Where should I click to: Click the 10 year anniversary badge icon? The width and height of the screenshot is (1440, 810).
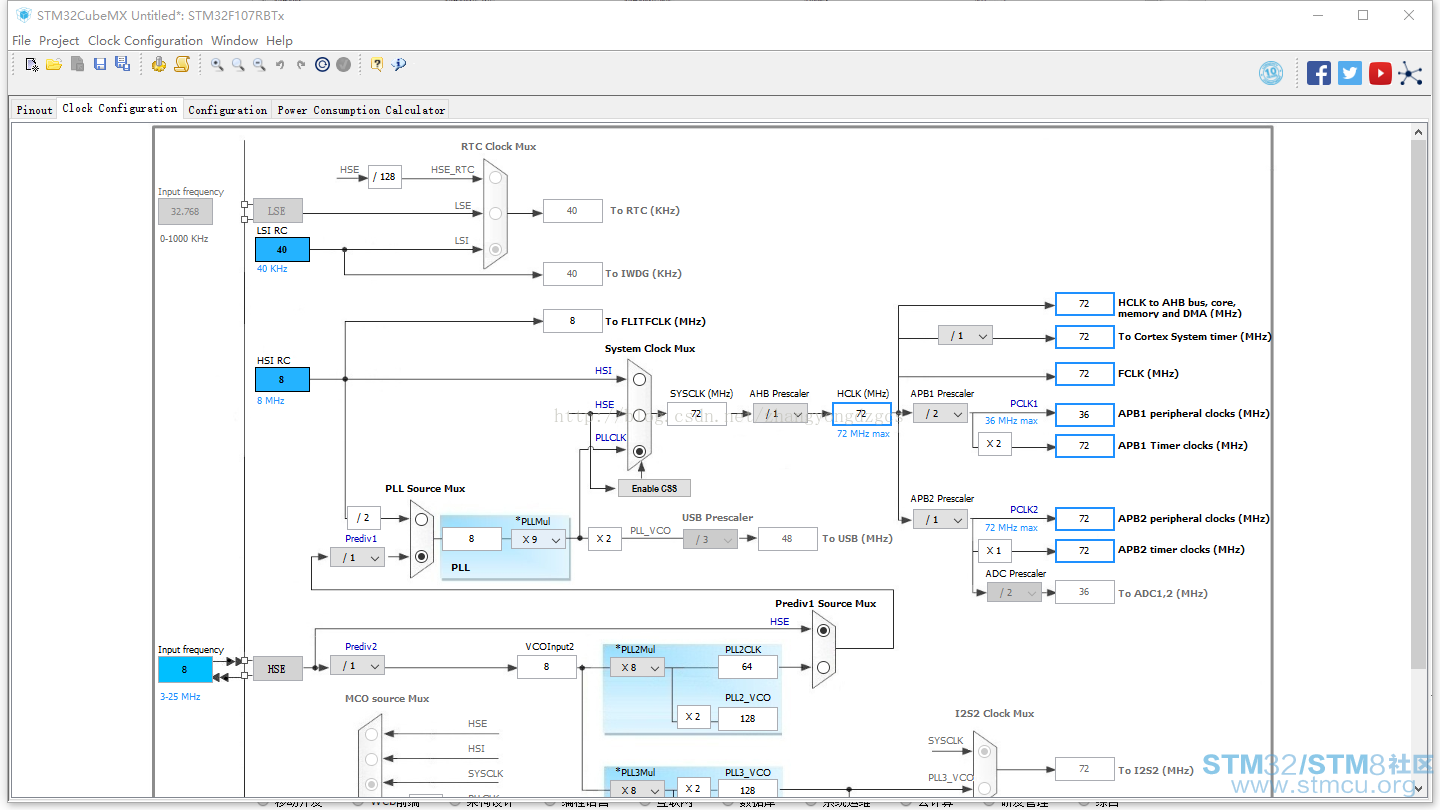click(1271, 73)
